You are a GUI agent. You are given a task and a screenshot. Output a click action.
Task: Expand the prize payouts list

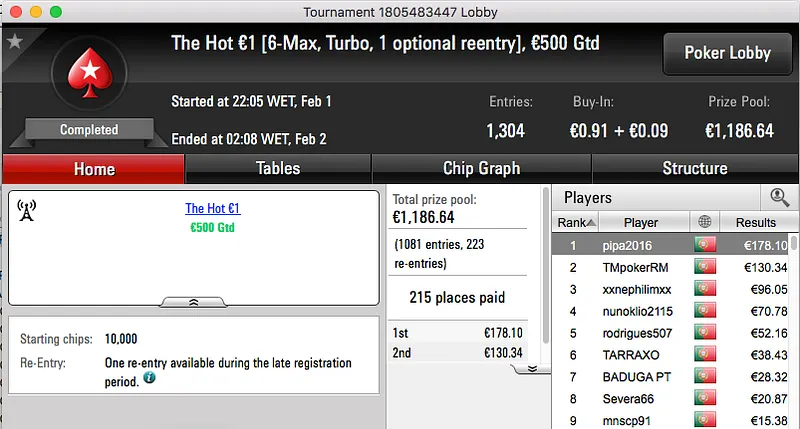532,368
